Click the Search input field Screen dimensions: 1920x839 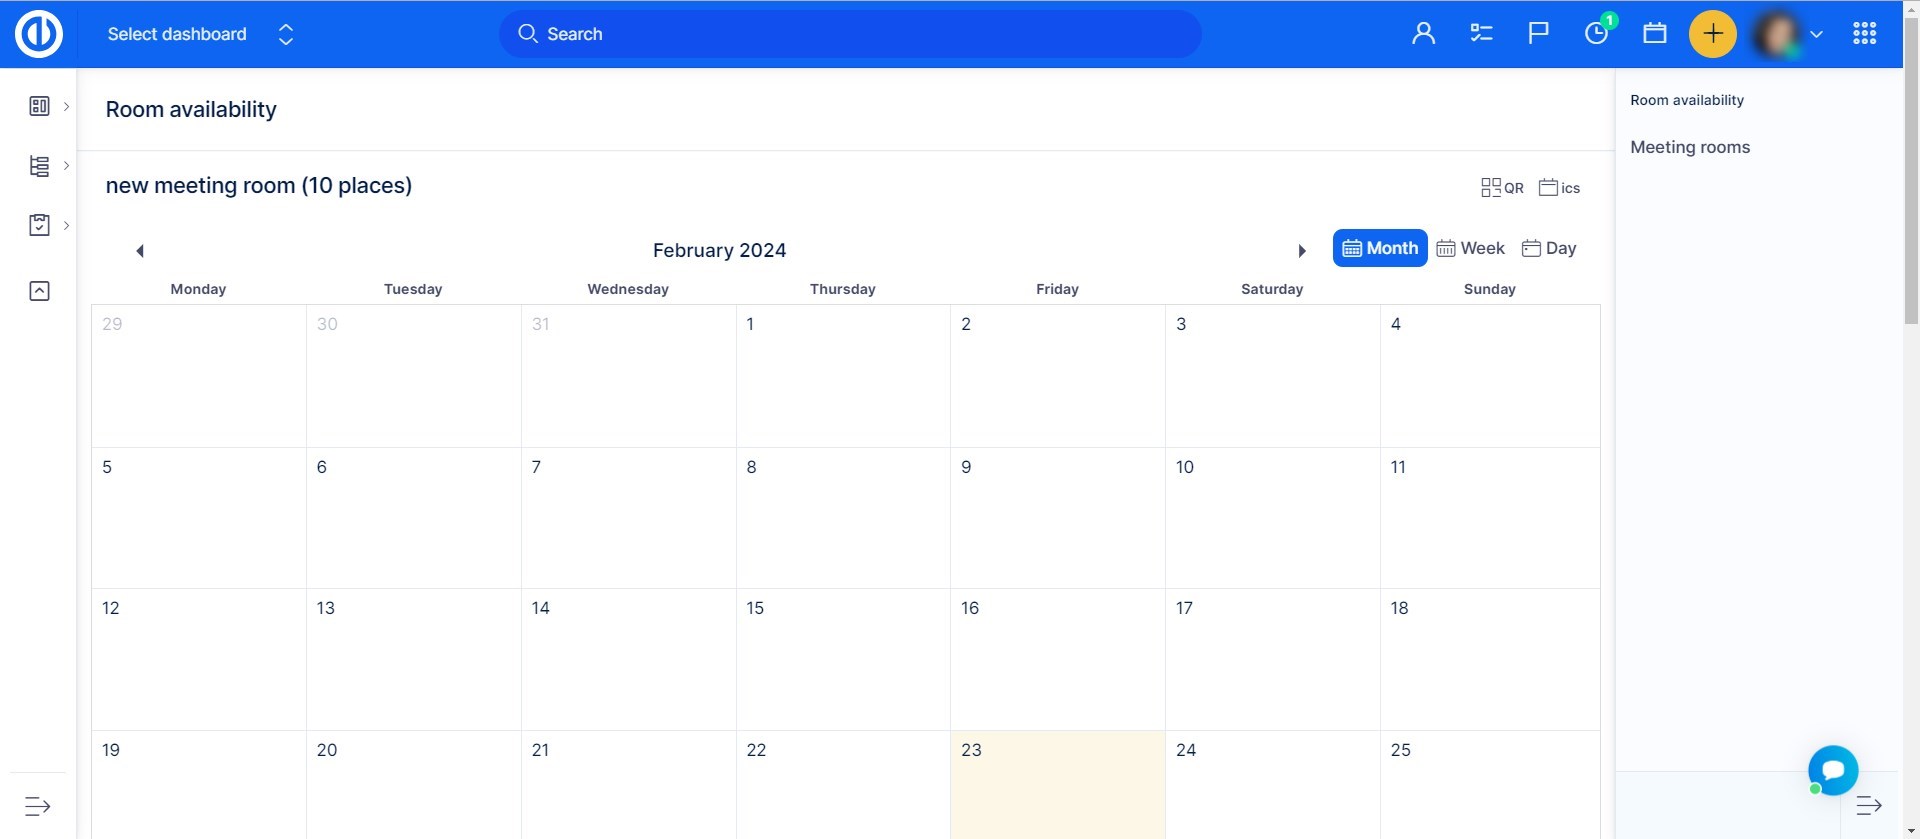click(850, 34)
